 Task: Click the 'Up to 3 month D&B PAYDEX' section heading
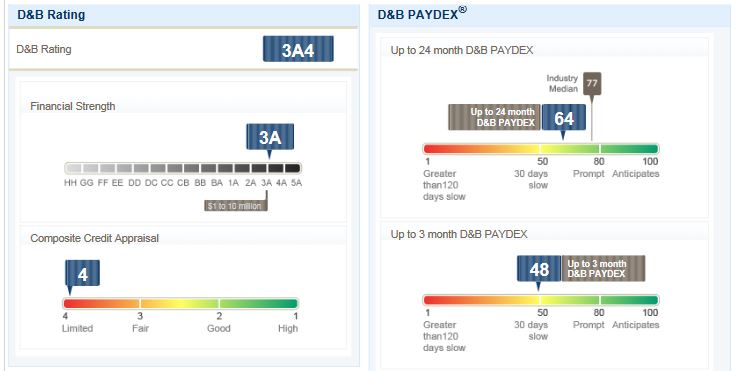click(459, 234)
